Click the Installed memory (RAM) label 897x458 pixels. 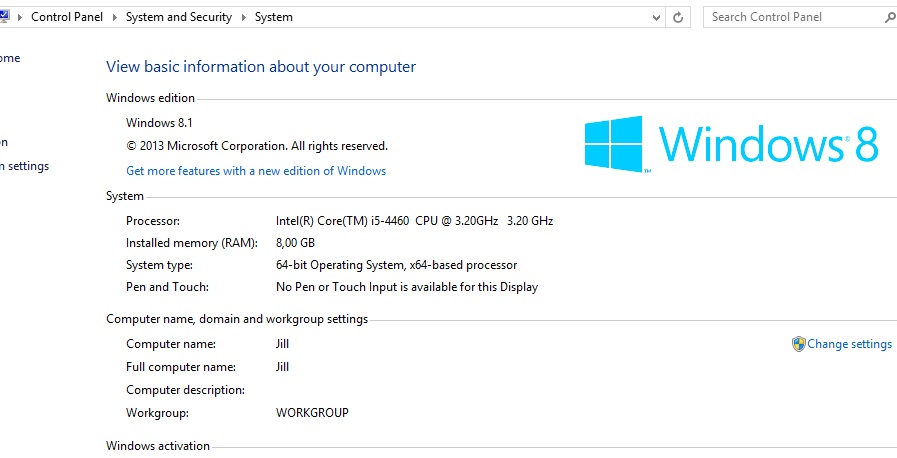click(x=192, y=243)
